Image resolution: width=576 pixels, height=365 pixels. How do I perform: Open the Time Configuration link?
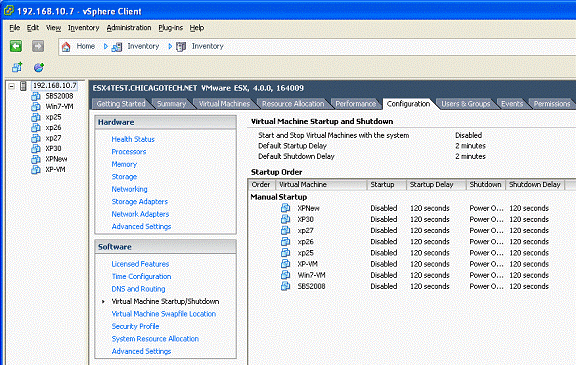point(141,277)
